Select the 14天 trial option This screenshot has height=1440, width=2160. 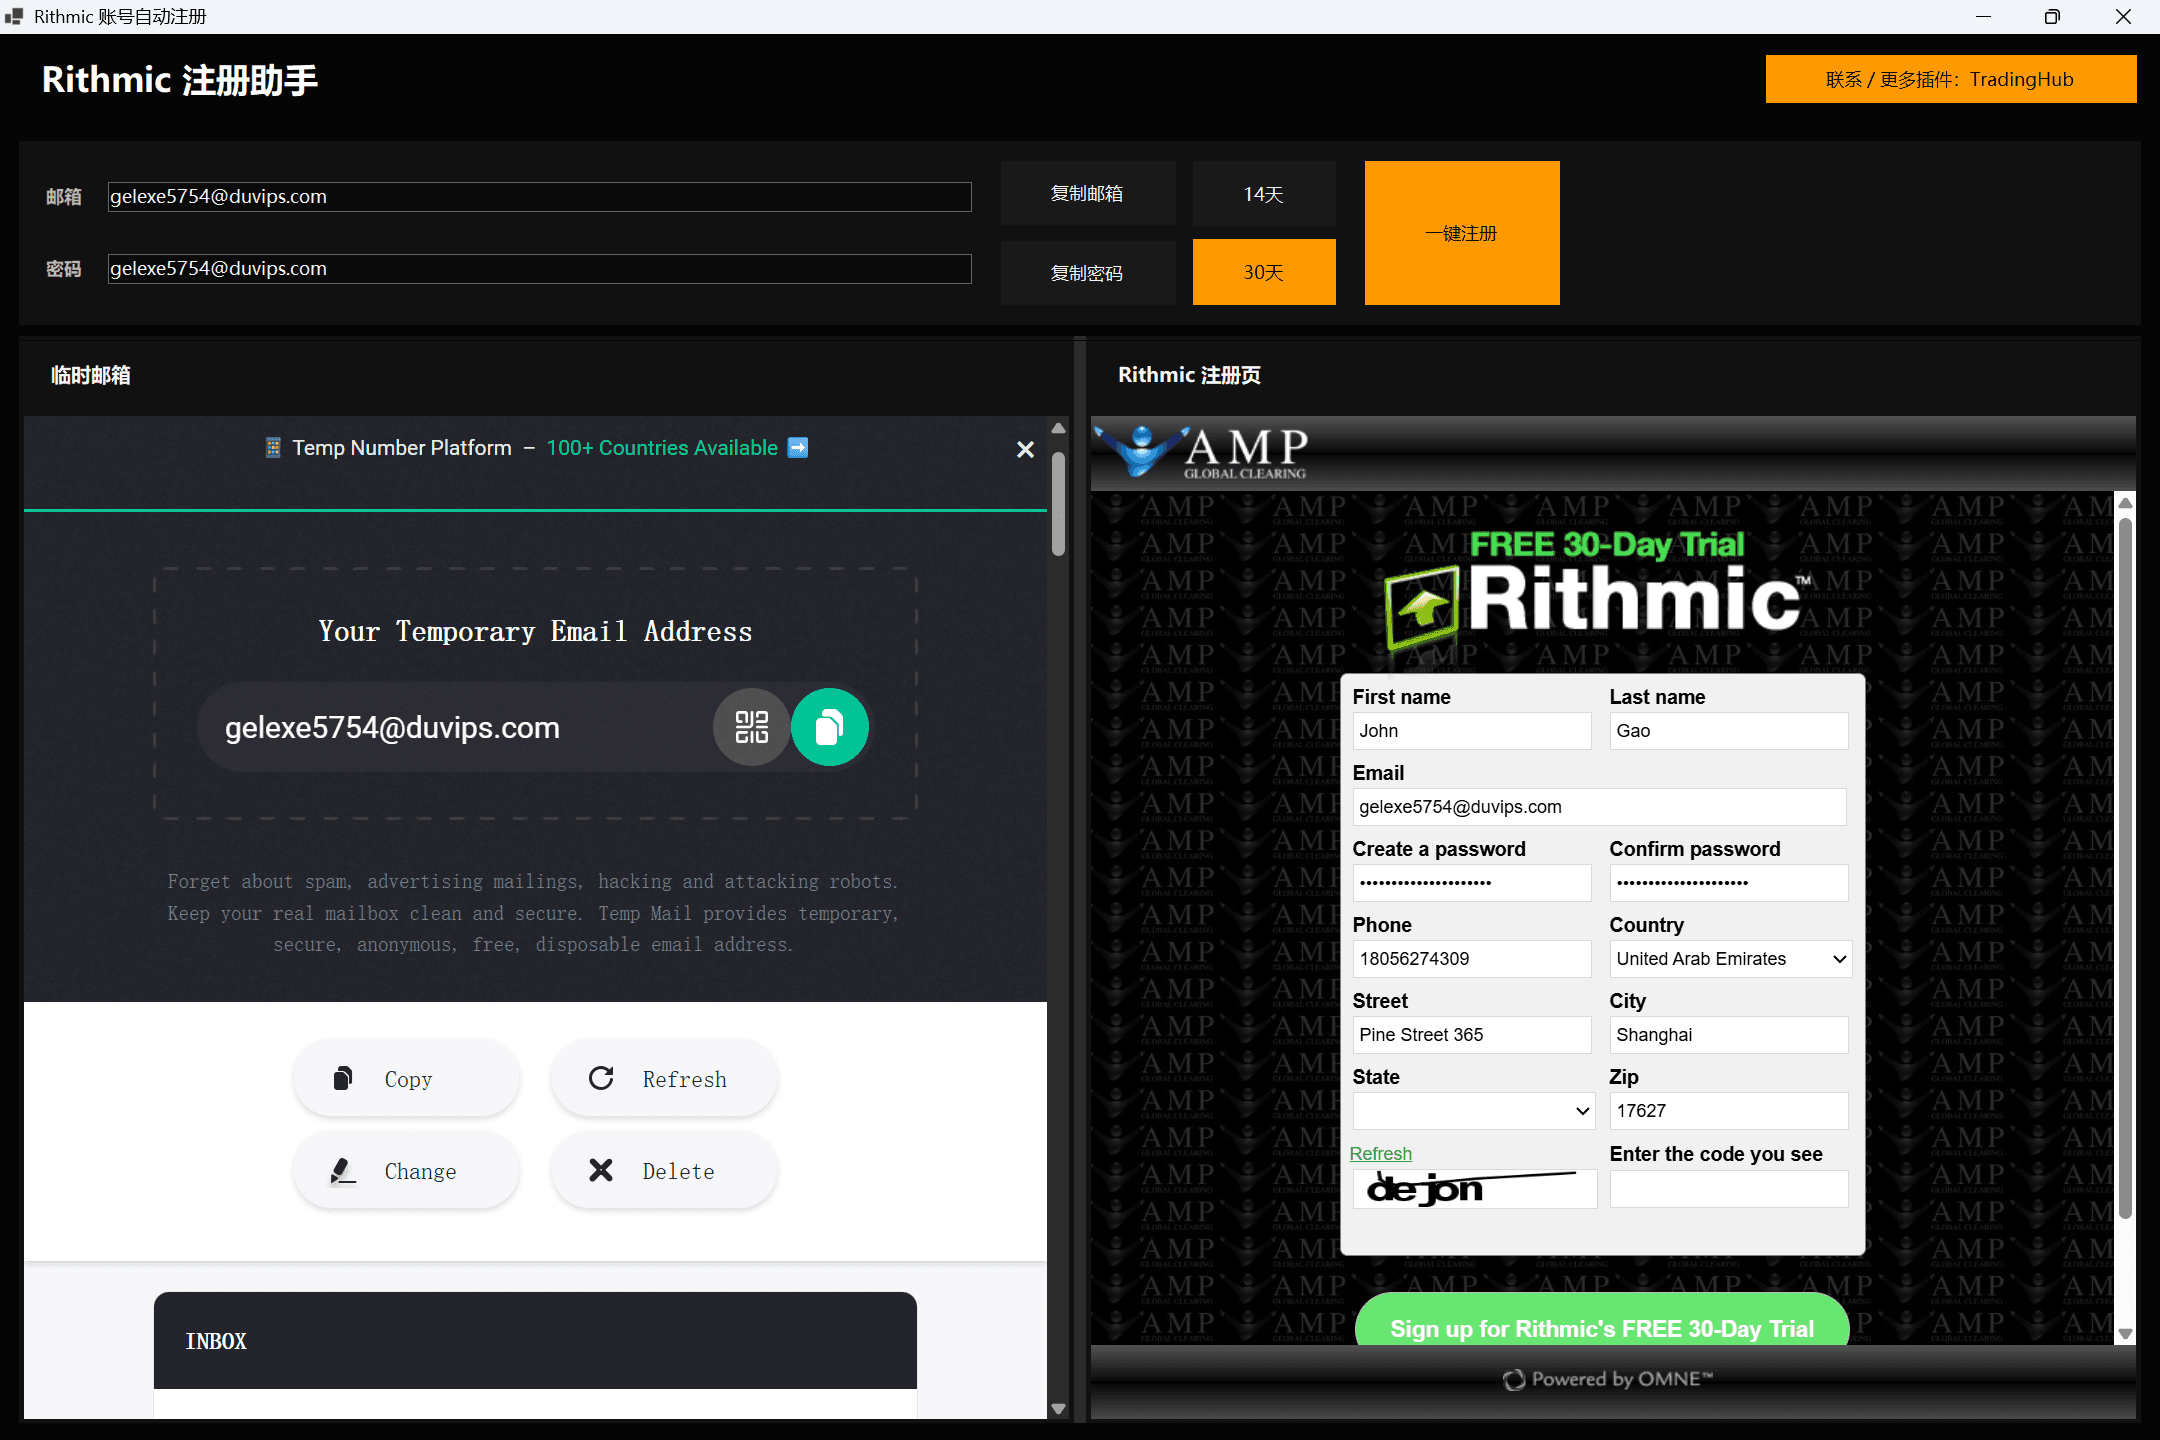tap(1264, 194)
